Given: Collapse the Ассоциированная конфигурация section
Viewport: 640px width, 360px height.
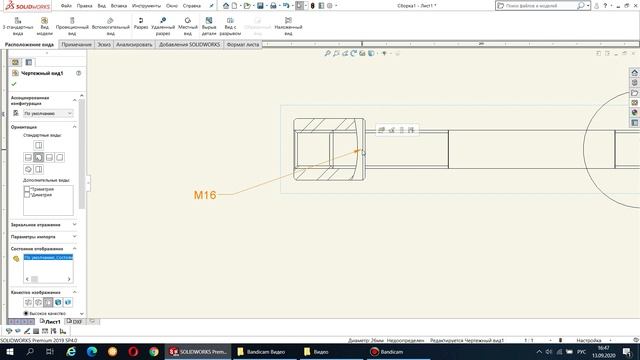Looking at the screenshot, I should (x=74, y=100).
